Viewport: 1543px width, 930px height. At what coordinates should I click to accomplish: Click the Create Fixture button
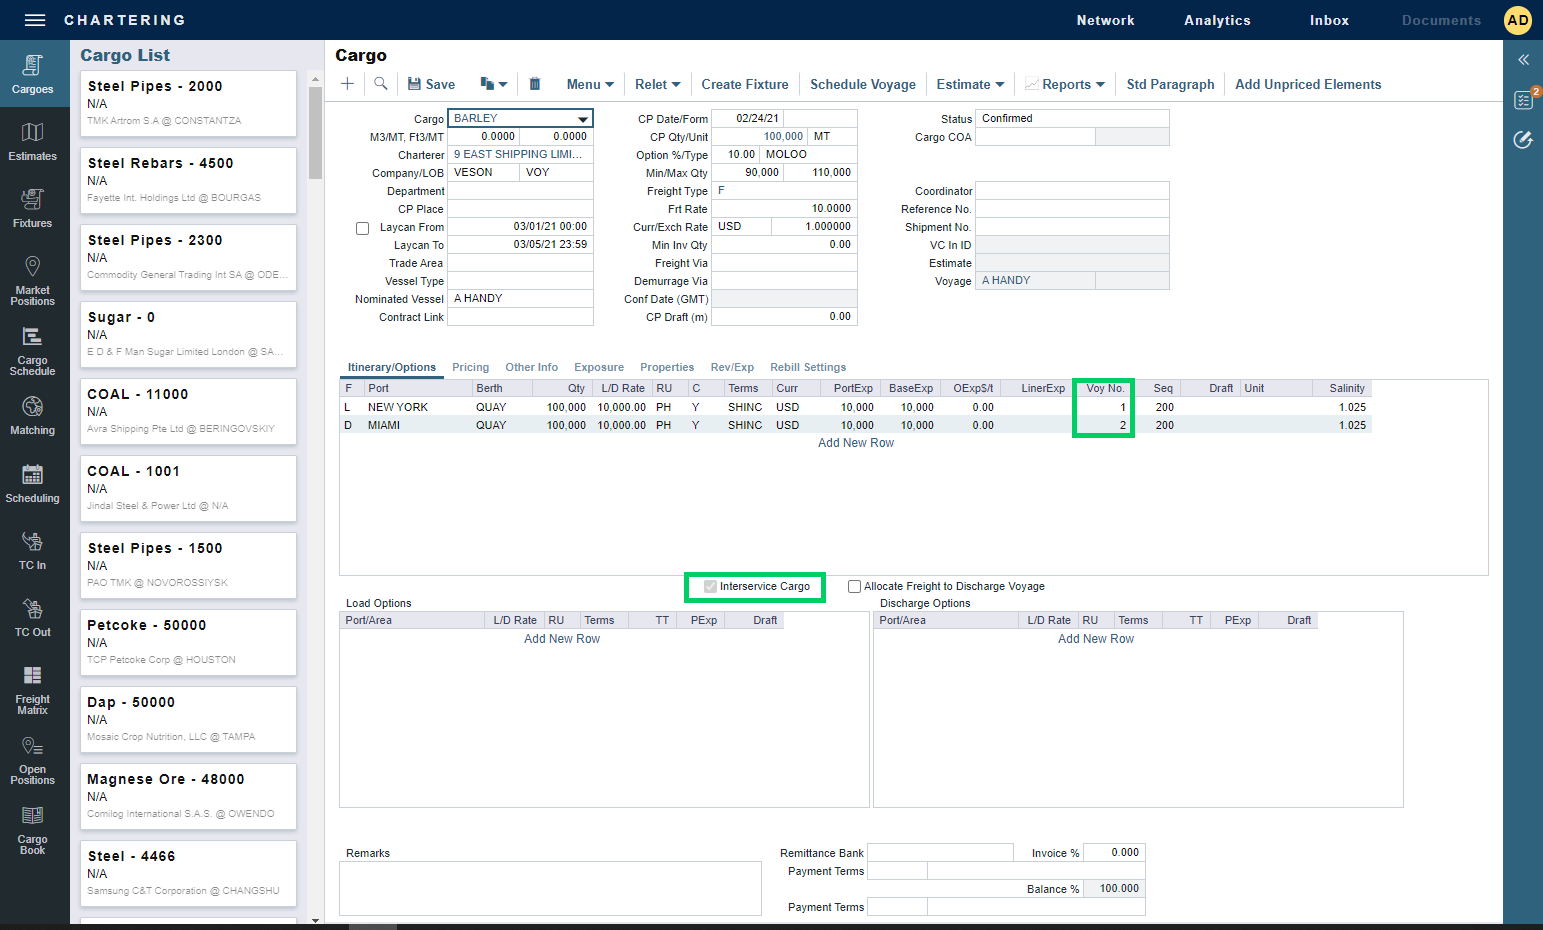tap(744, 85)
